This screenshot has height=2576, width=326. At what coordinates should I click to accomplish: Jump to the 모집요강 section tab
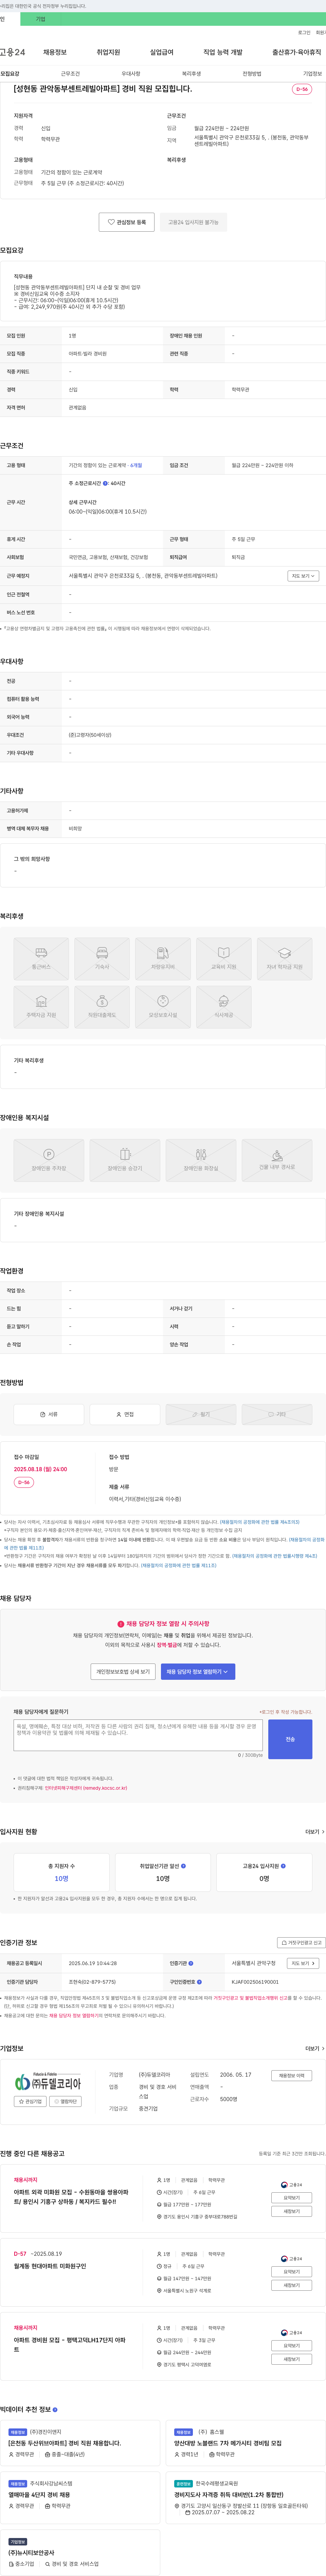10,74
